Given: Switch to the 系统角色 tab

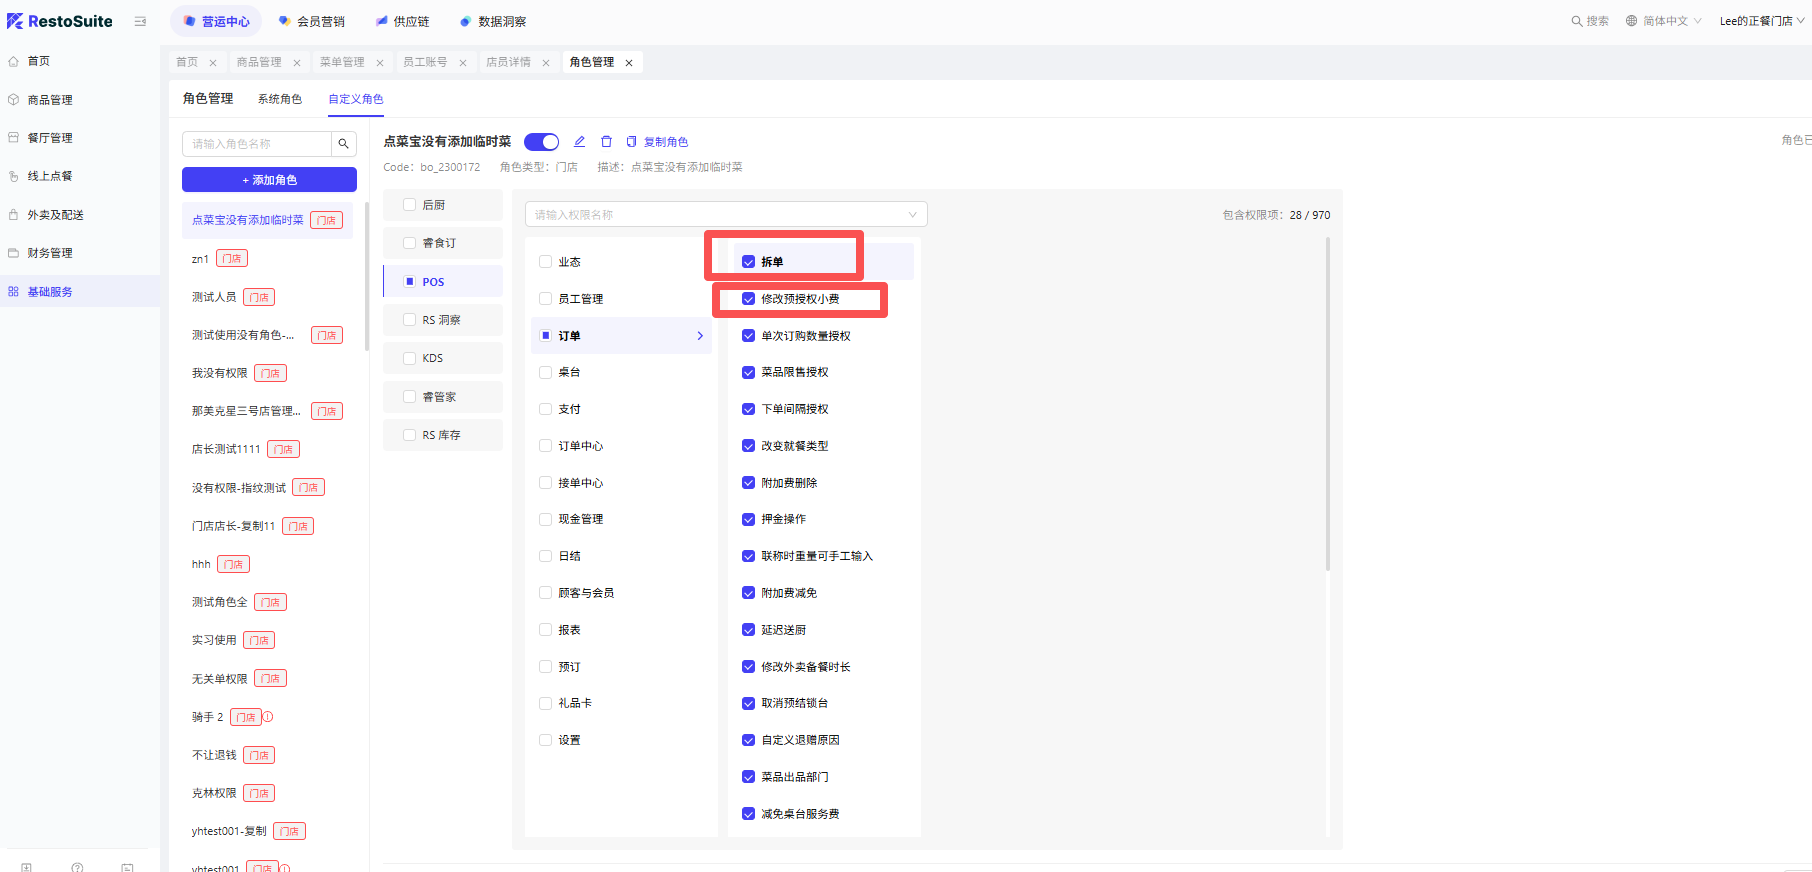Looking at the screenshot, I should 279,99.
